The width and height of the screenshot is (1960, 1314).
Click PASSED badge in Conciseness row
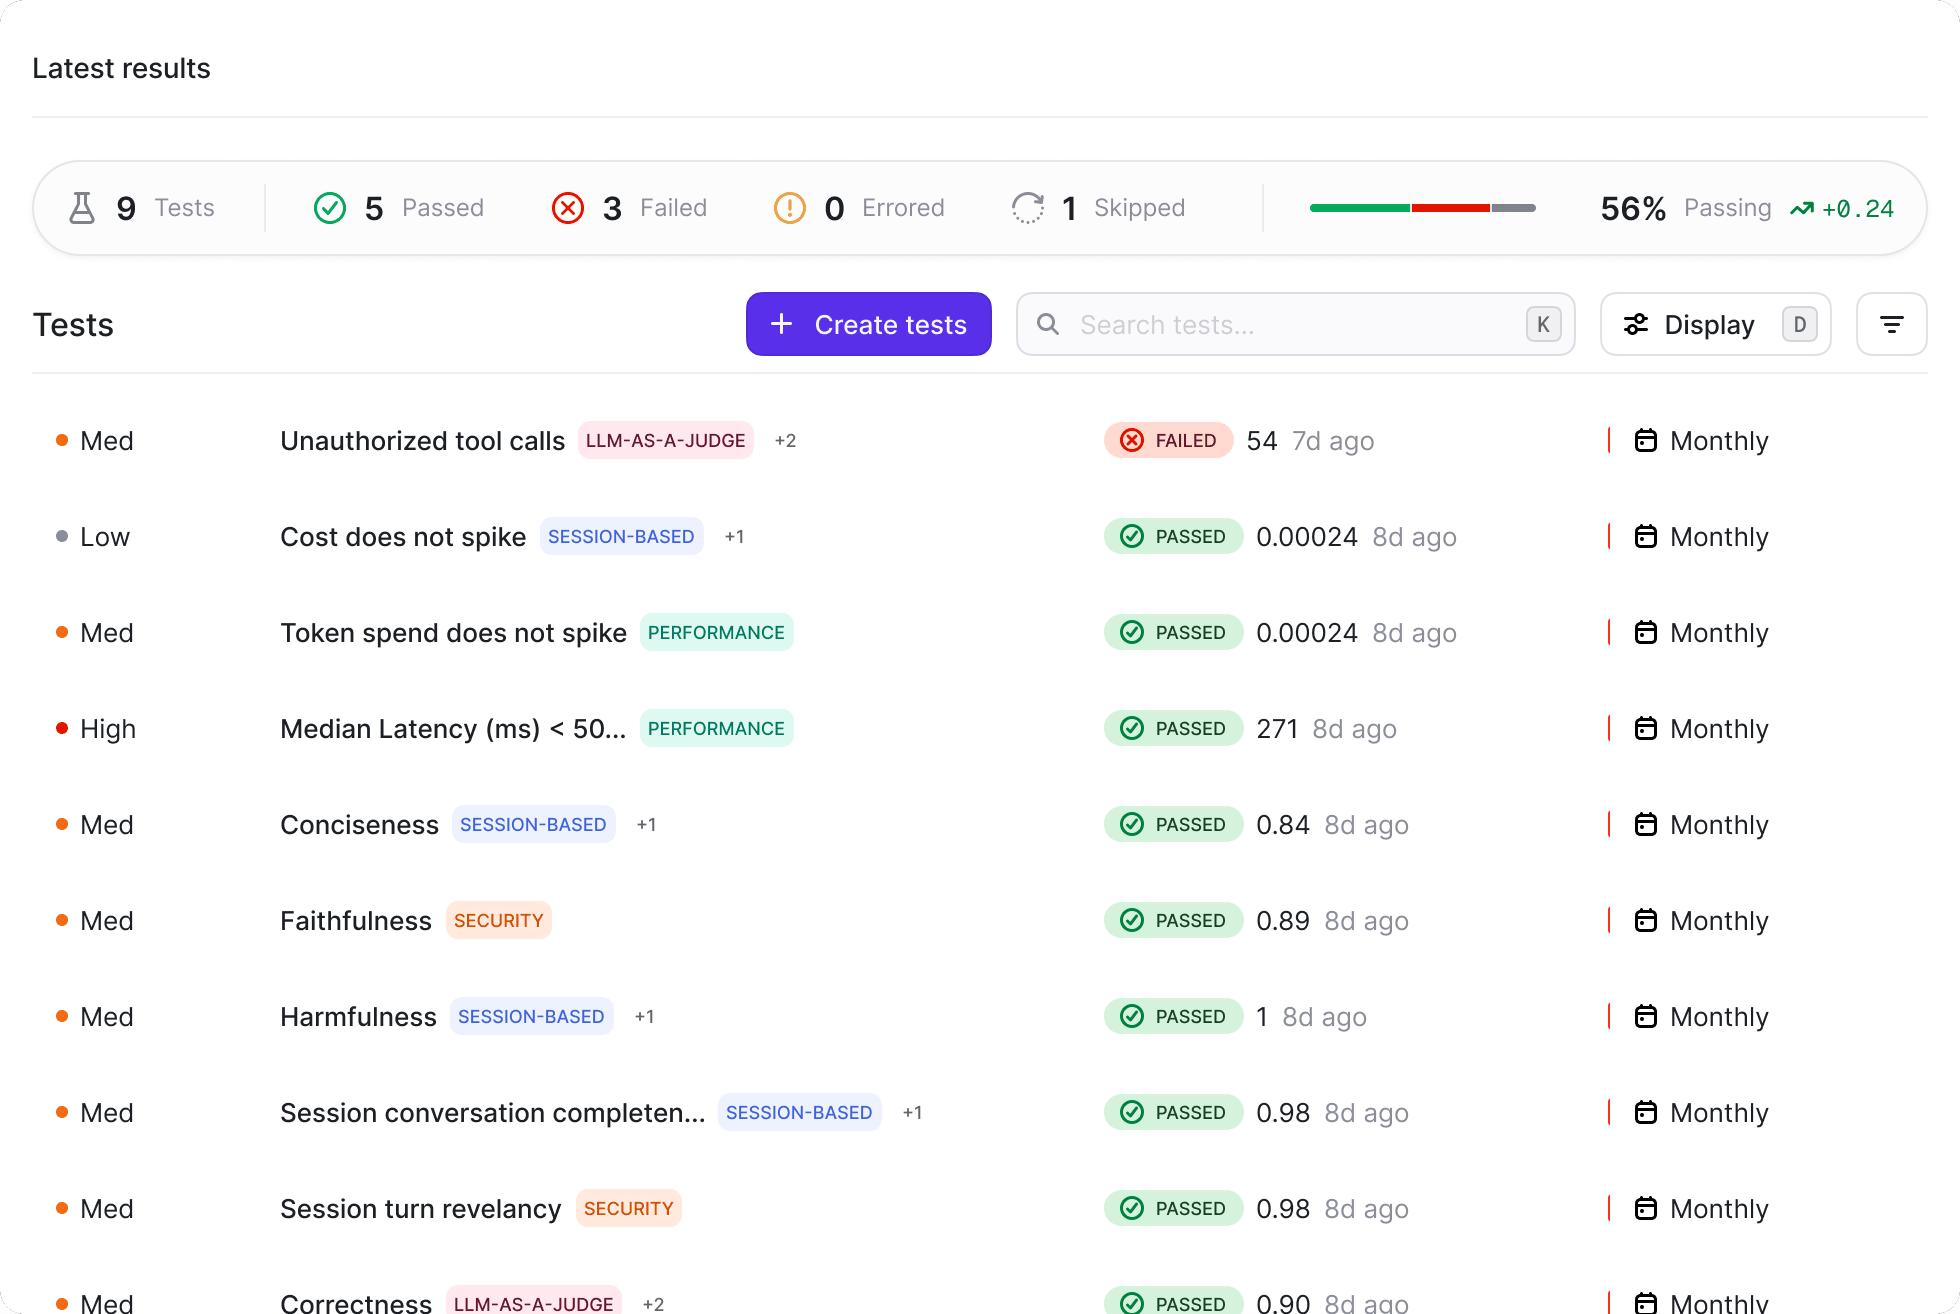coord(1174,824)
